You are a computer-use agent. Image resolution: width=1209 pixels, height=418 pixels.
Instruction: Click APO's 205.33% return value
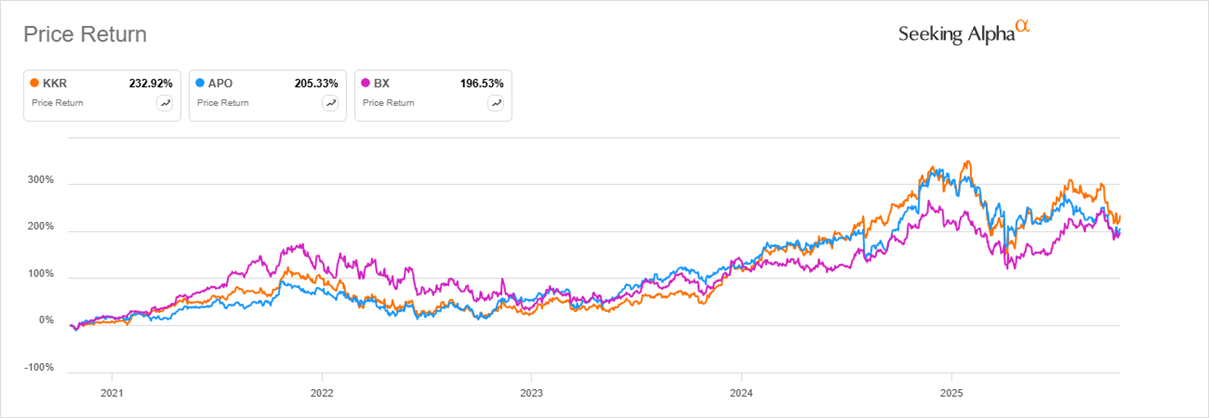pos(317,83)
